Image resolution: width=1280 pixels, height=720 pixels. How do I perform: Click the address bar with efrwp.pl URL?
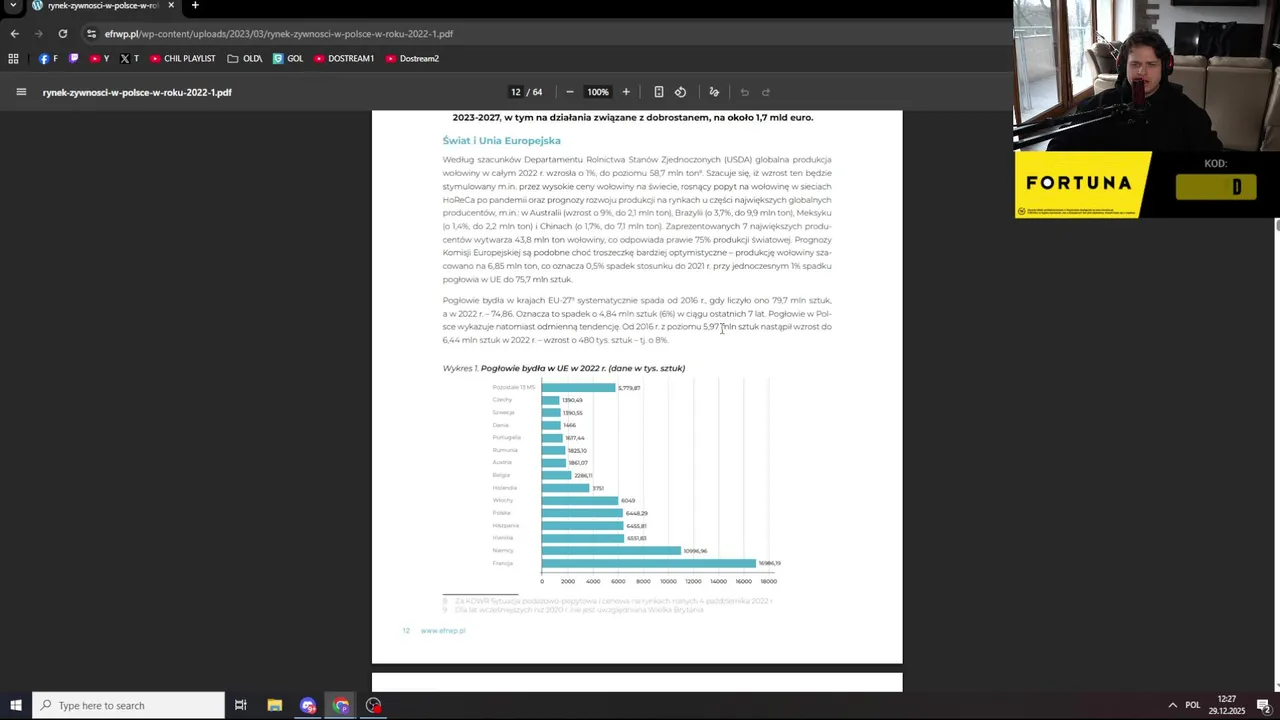(x=279, y=33)
